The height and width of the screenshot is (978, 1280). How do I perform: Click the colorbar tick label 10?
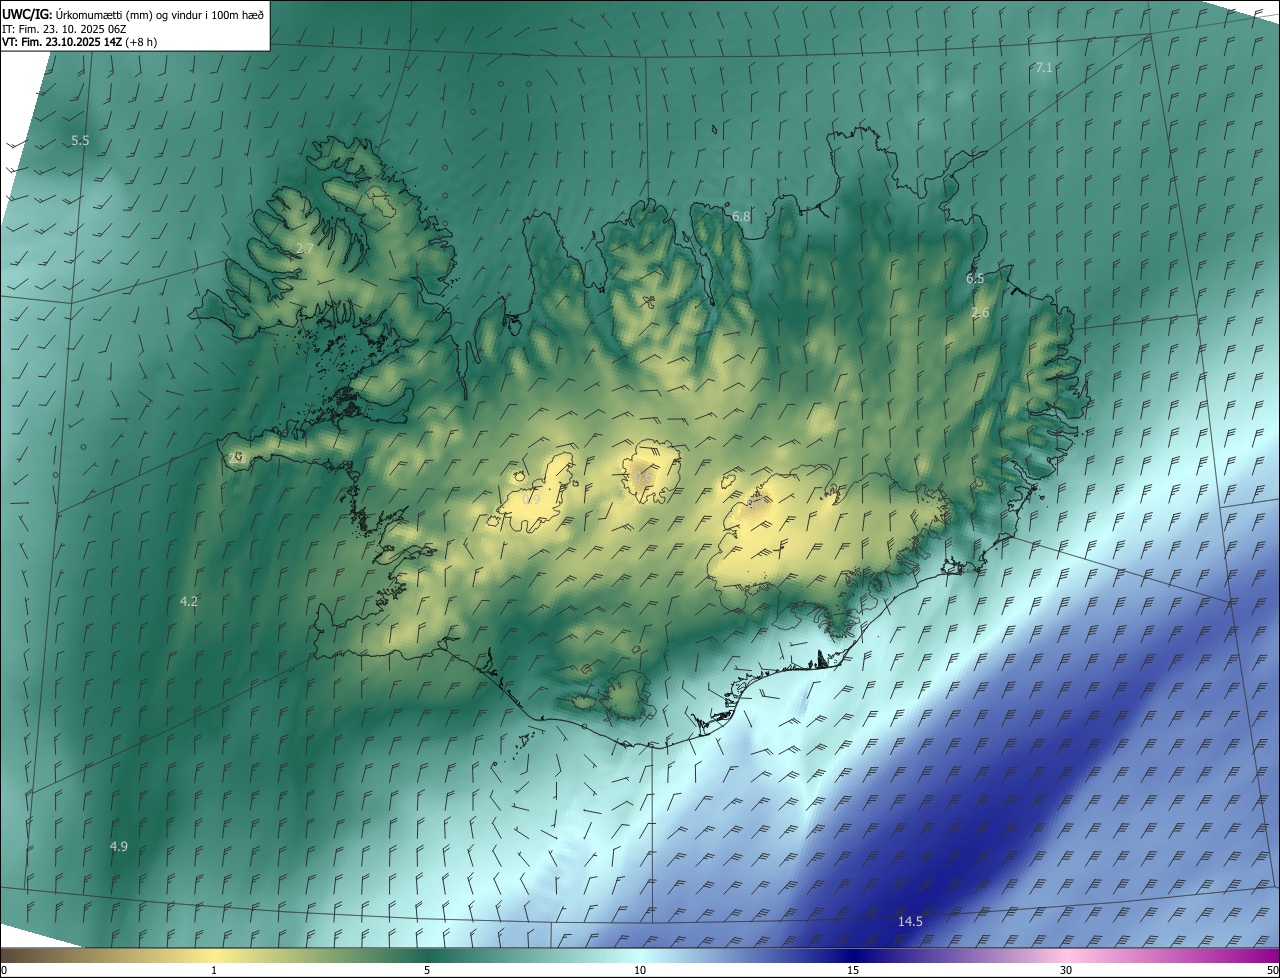click(x=640, y=970)
